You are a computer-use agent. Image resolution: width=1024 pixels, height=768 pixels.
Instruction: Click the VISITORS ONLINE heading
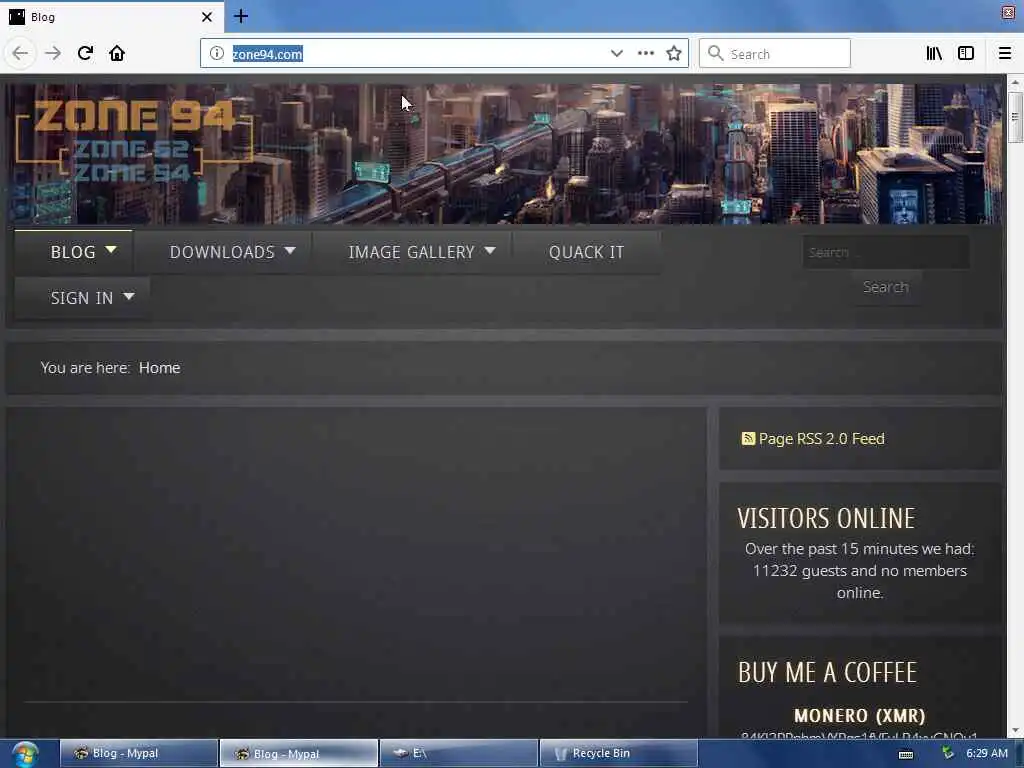point(826,519)
